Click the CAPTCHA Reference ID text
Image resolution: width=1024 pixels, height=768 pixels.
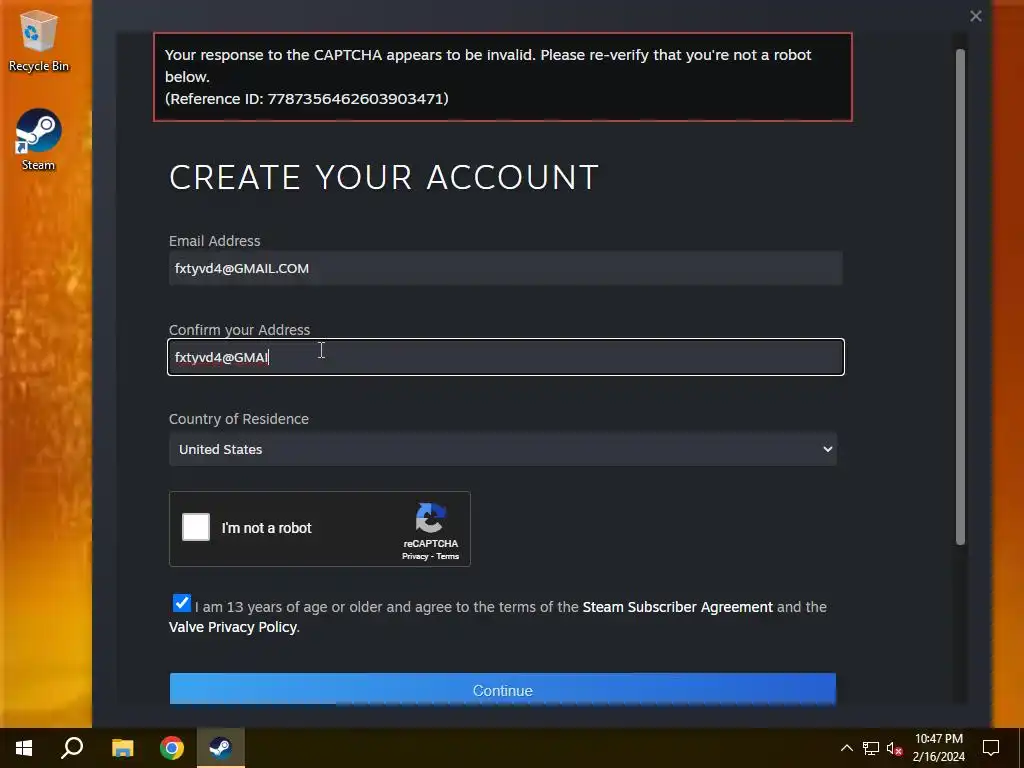coord(306,99)
